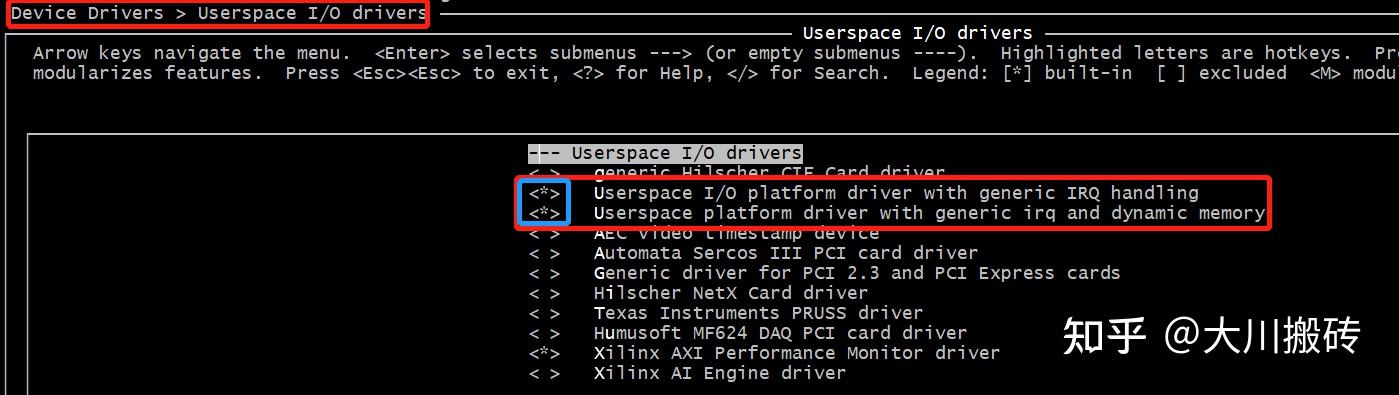
Task: Click the Userspace I/O drivers title bar label
Action: click(917, 33)
